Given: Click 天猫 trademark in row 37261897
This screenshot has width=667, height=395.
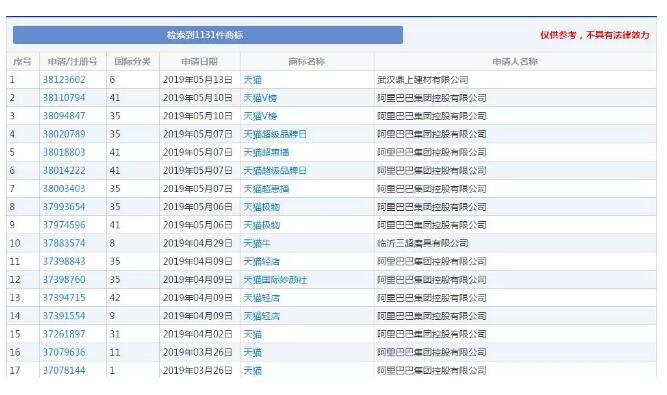Looking at the screenshot, I should tap(252, 334).
